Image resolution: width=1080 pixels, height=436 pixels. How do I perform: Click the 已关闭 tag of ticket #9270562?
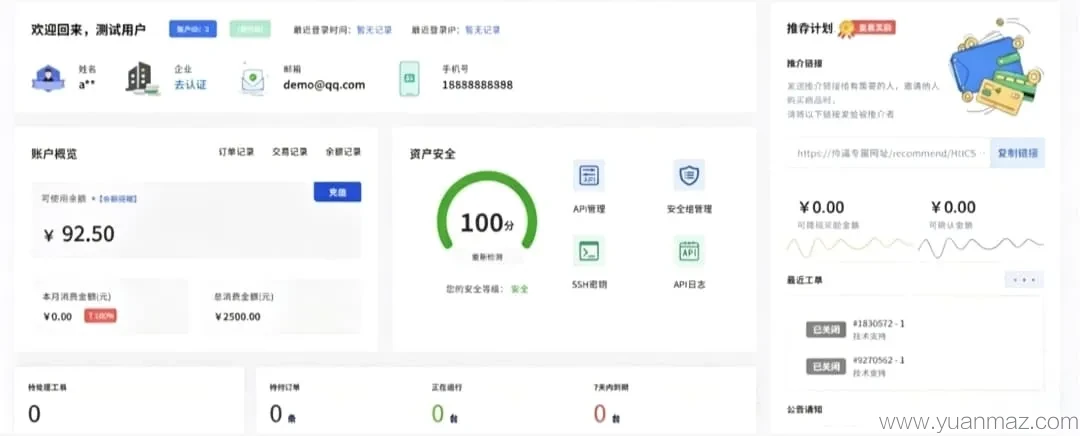[x=826, y=366]
